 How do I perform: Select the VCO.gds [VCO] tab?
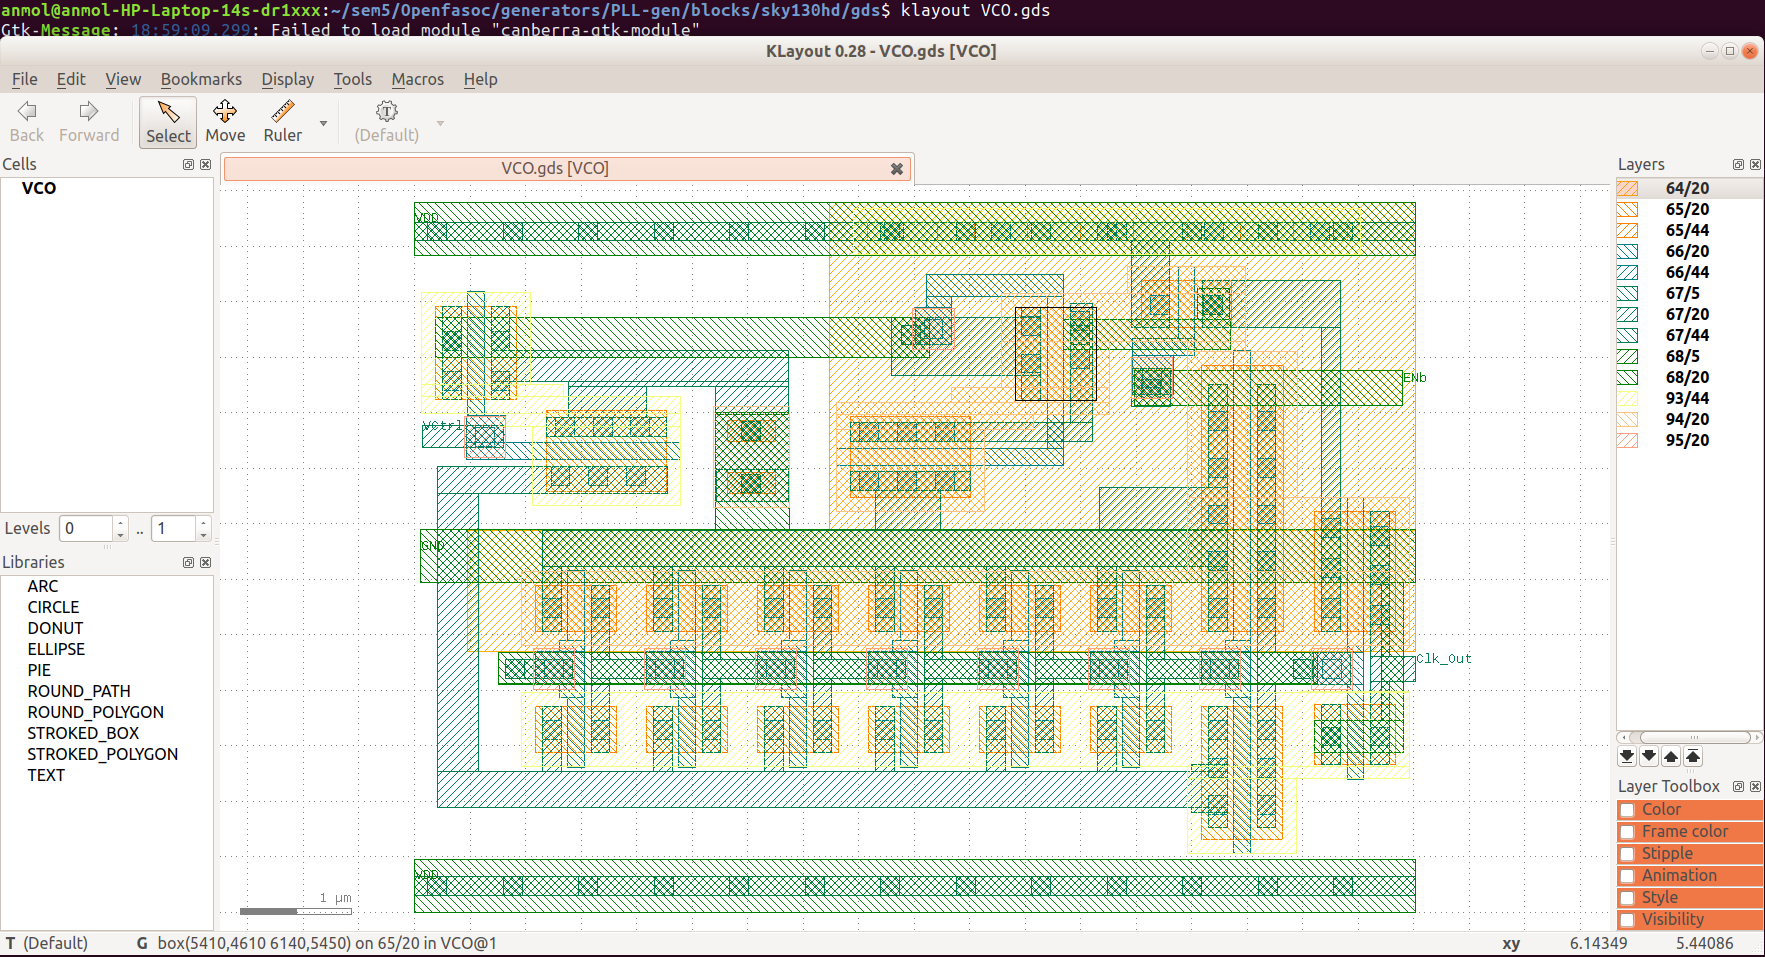coord(555,168)
